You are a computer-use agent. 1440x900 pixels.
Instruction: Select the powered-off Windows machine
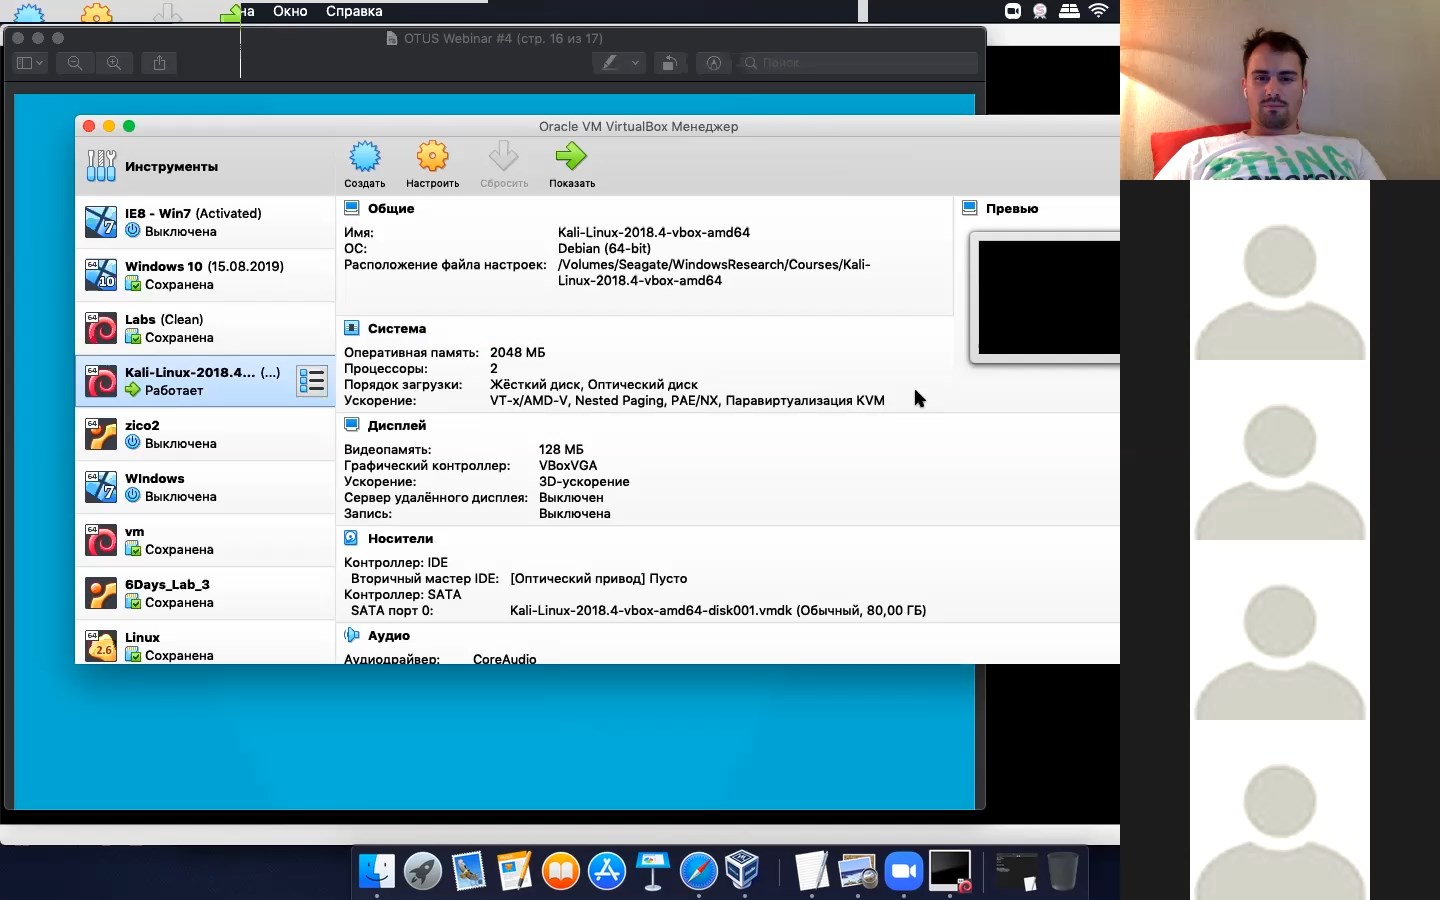[205, 487]
